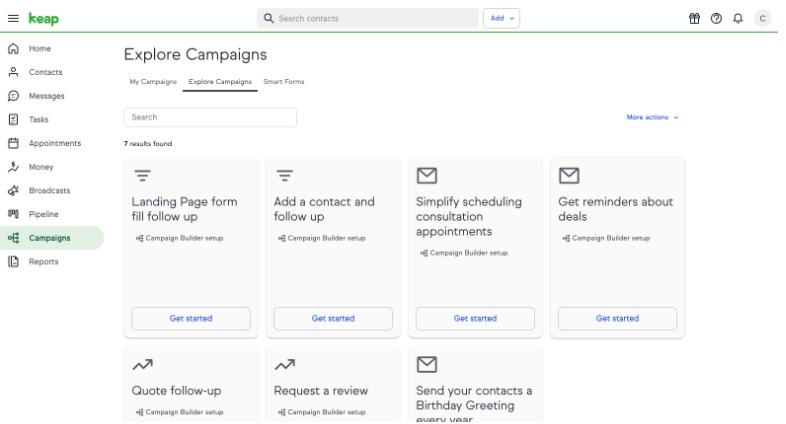The width and height of the screenshot is (786, 424).
Task: Expand the More actions dropdown
Action: click(653, 117)
